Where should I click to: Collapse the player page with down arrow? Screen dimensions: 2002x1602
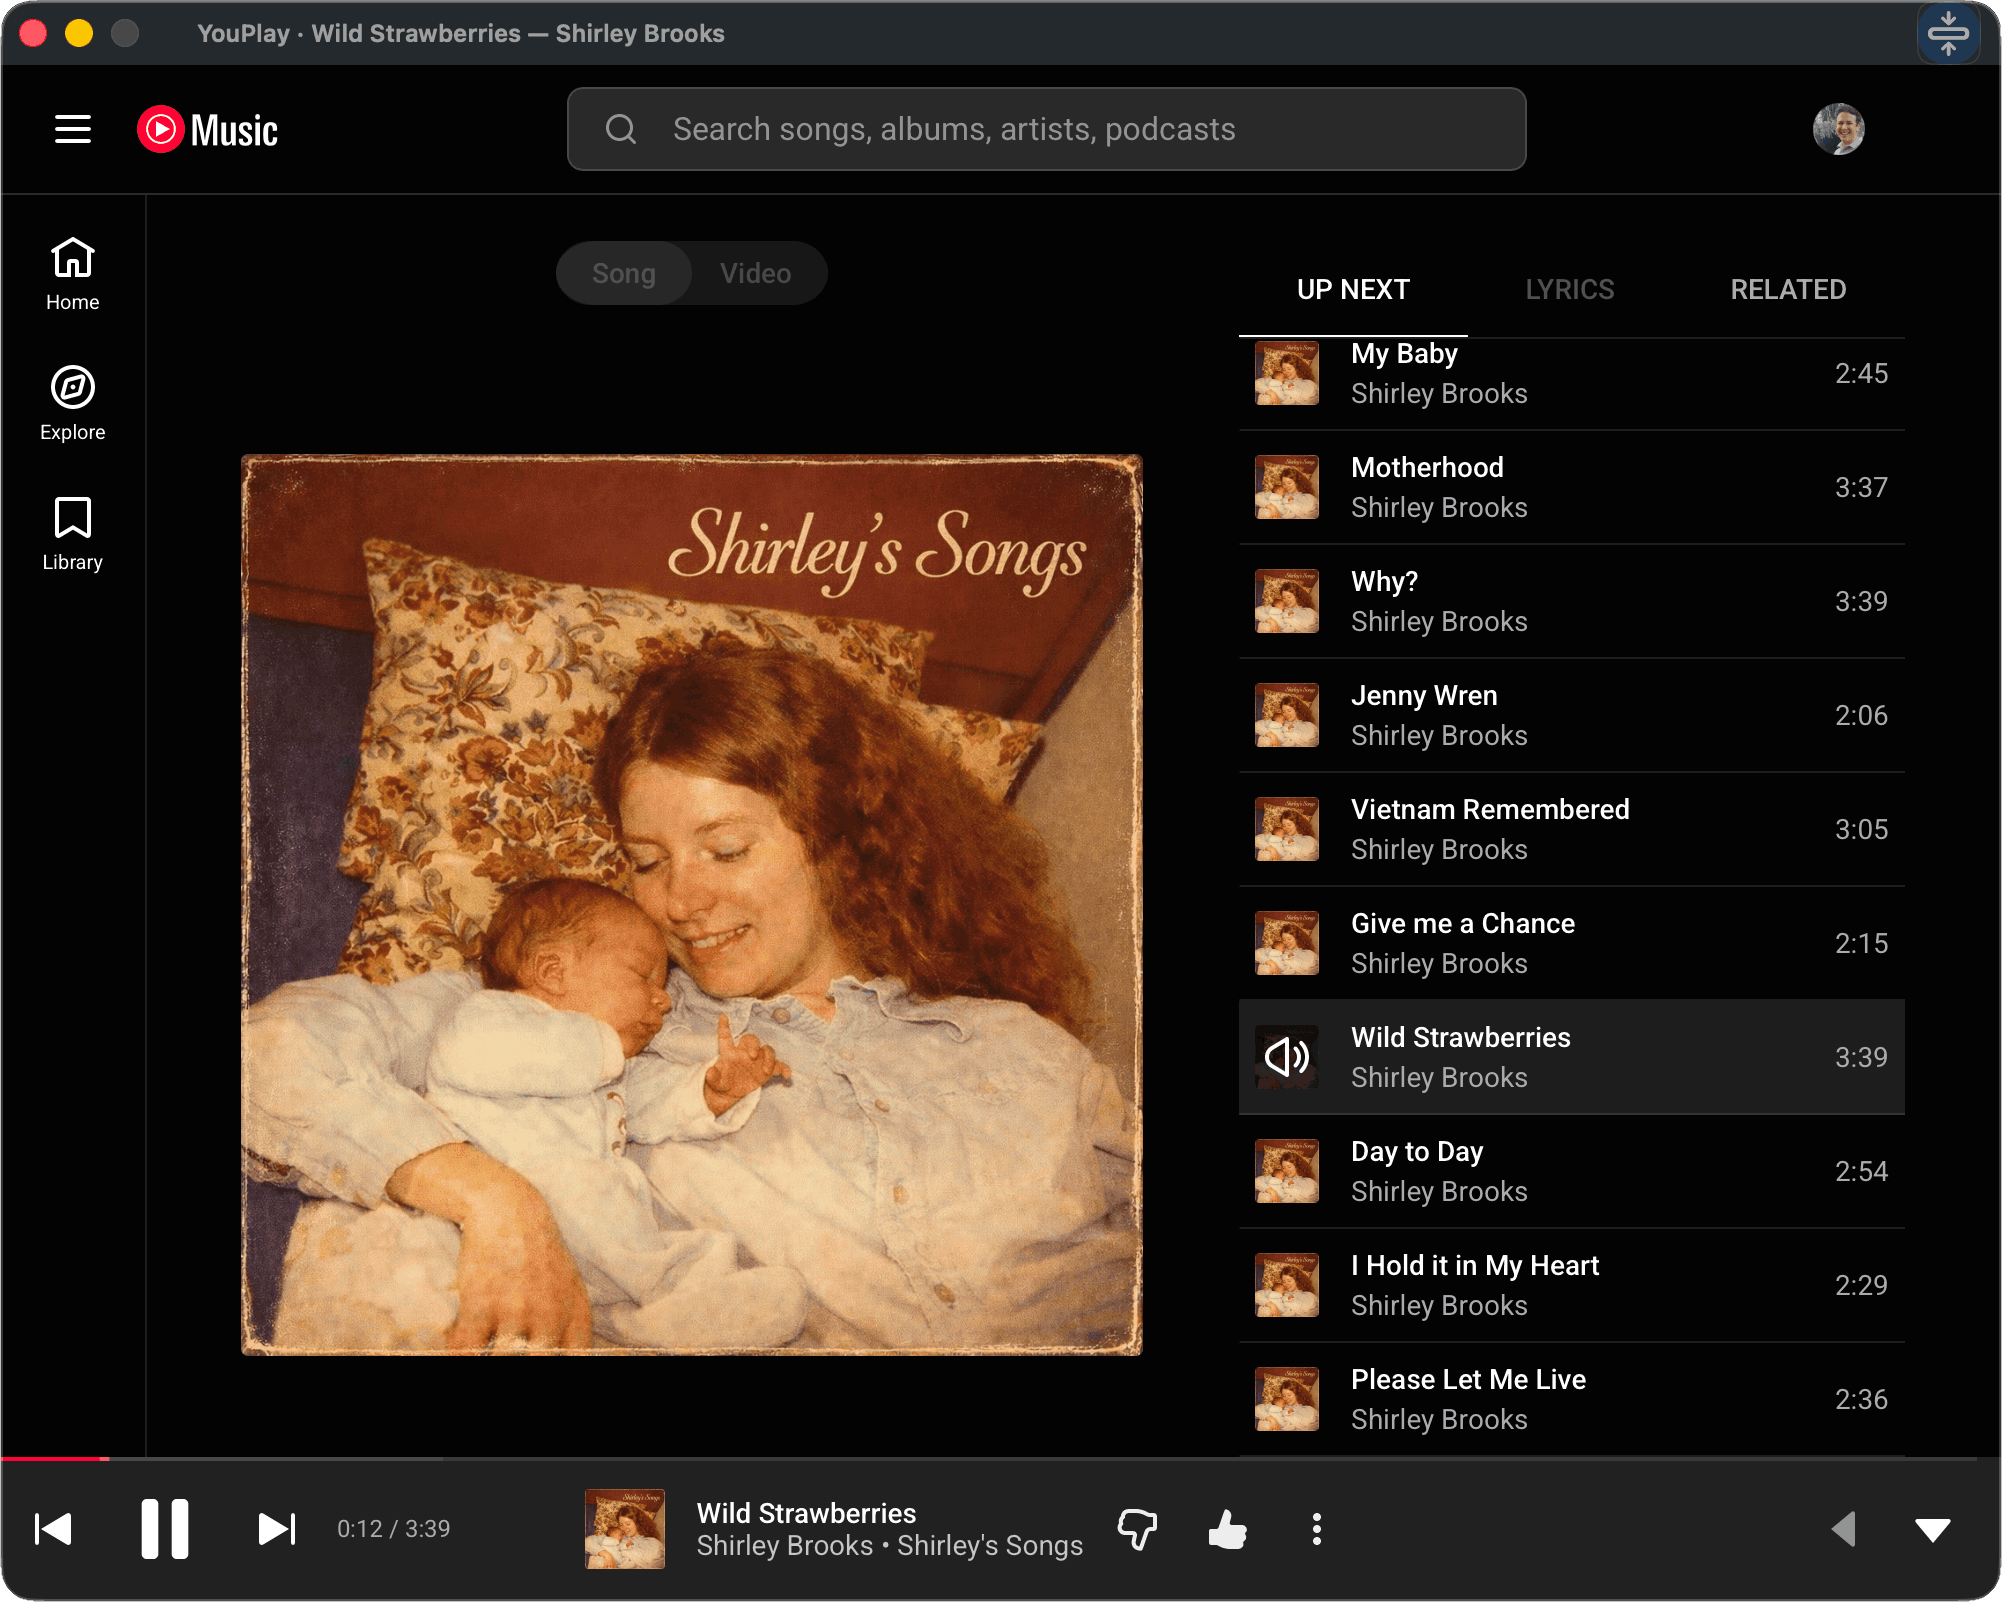(1932, 1529)
